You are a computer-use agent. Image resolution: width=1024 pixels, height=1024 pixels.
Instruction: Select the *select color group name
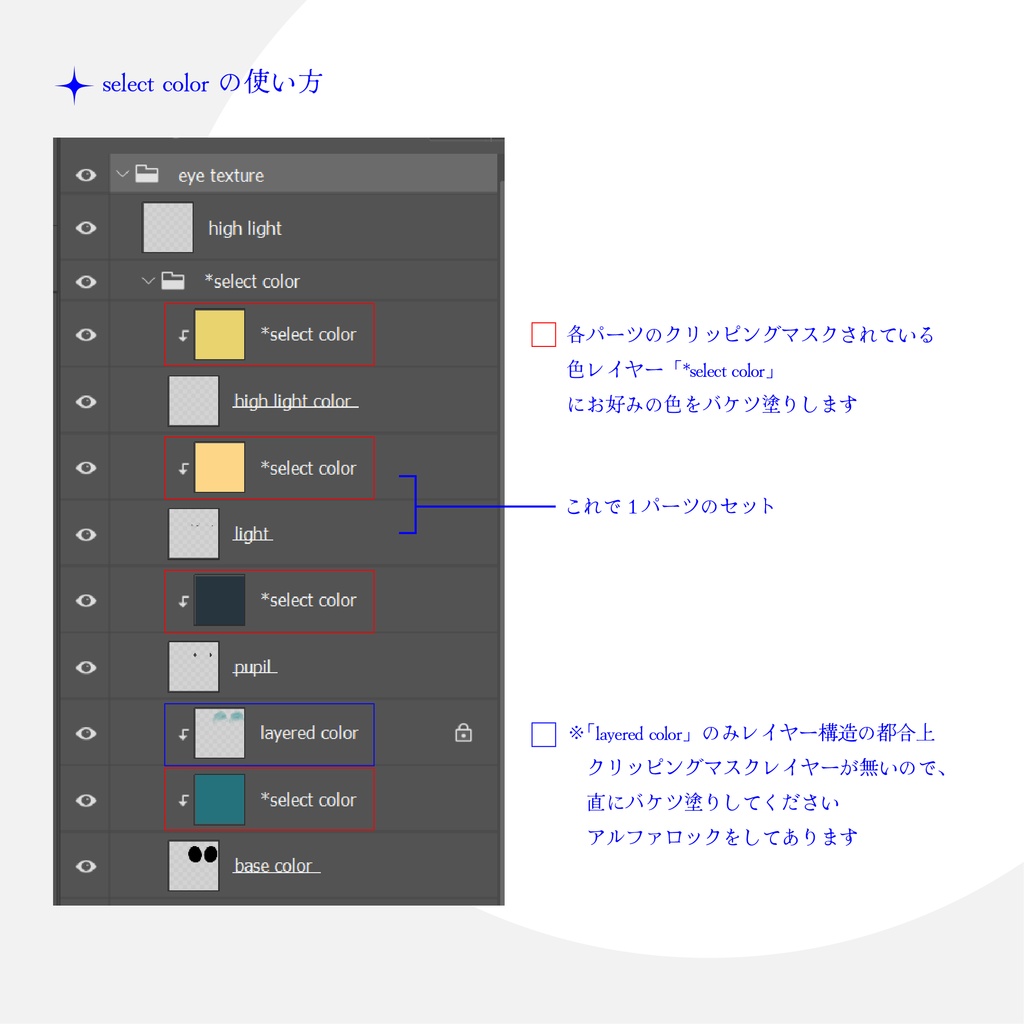tap(252, 281)
